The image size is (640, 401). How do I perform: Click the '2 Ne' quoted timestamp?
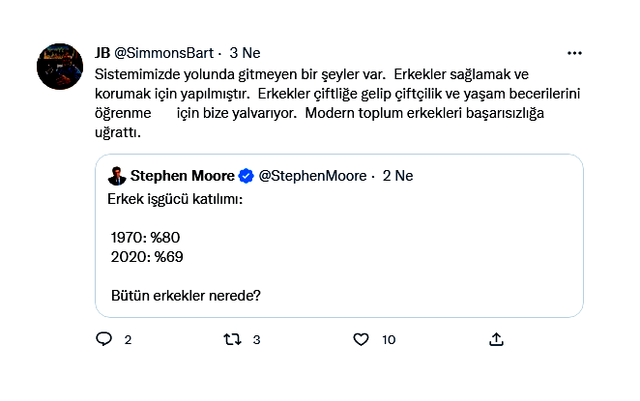click(x=398, y=176)
